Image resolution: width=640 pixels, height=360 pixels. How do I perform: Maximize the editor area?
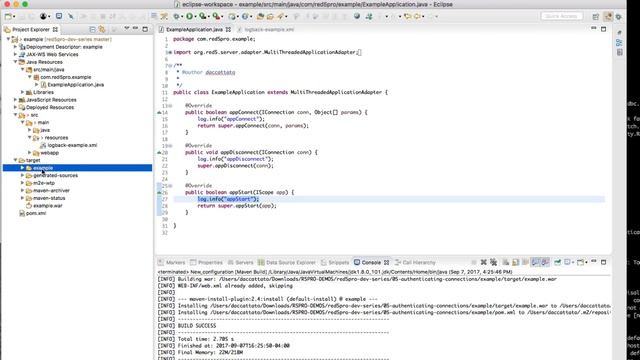point(604,29)
